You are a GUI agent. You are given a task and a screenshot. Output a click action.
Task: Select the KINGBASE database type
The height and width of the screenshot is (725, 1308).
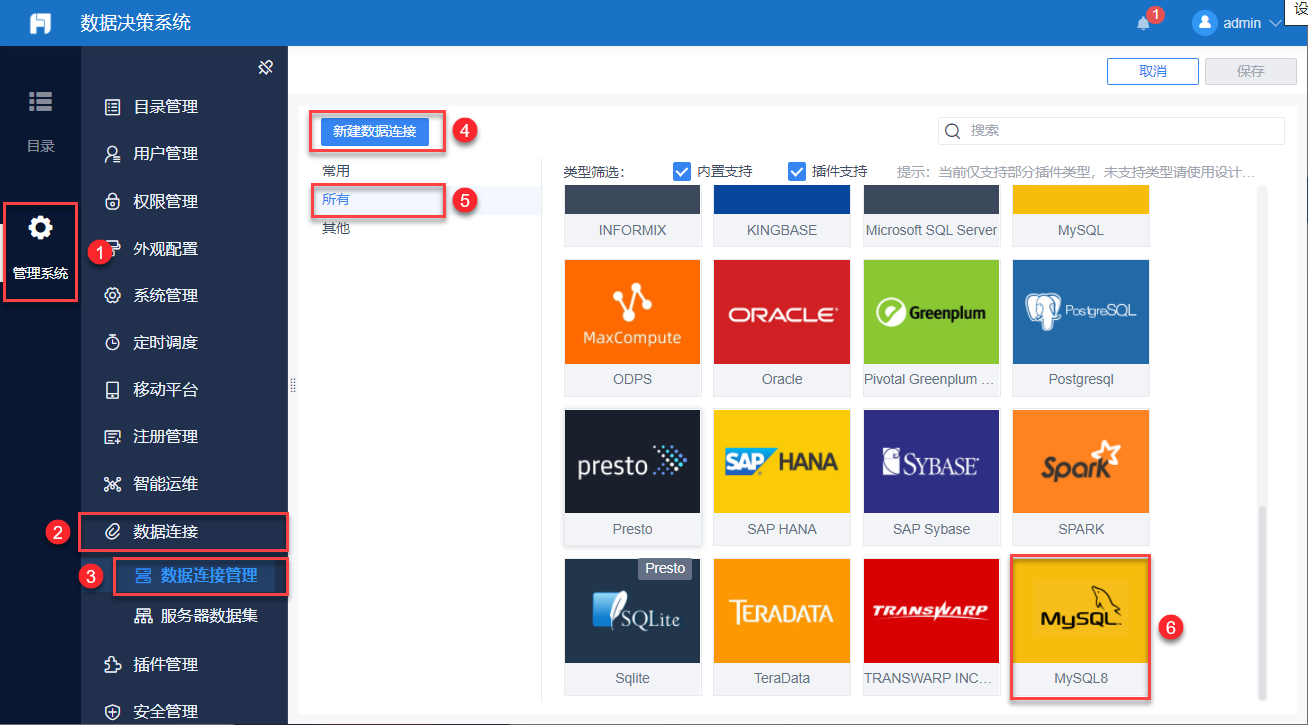tap(782, 216)
